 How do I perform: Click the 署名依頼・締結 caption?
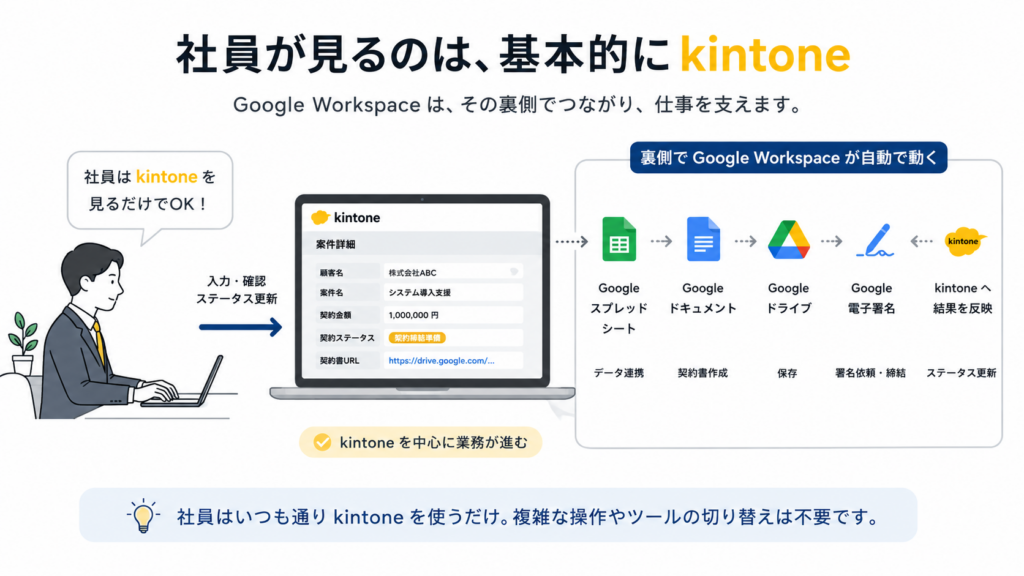pos(871,373)
